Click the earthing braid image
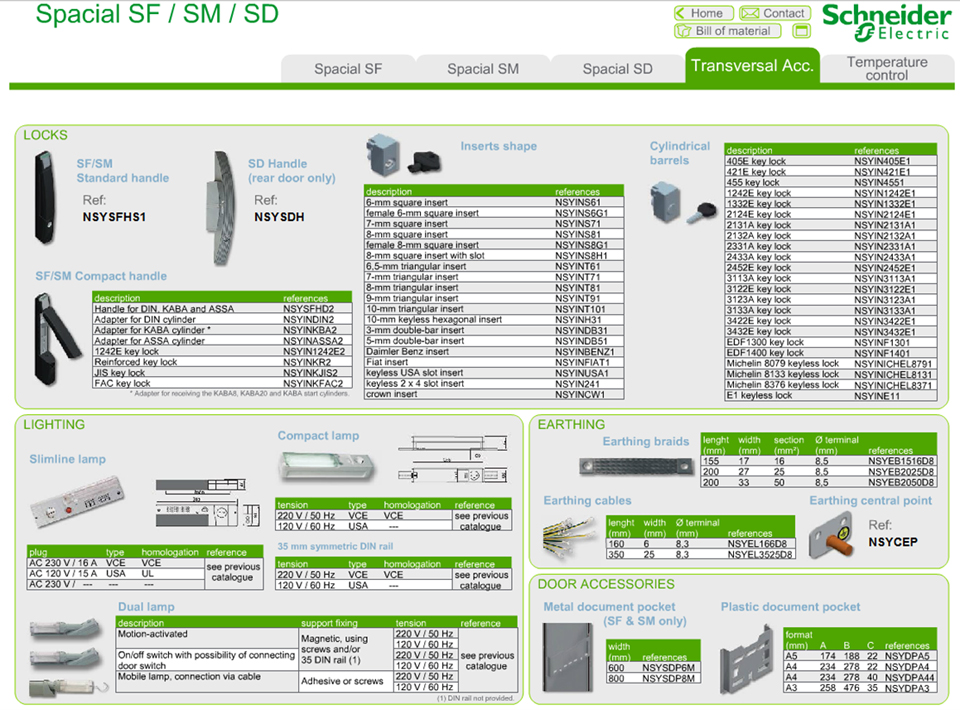The height and width of the screenshot is (710, 960). 636,467
